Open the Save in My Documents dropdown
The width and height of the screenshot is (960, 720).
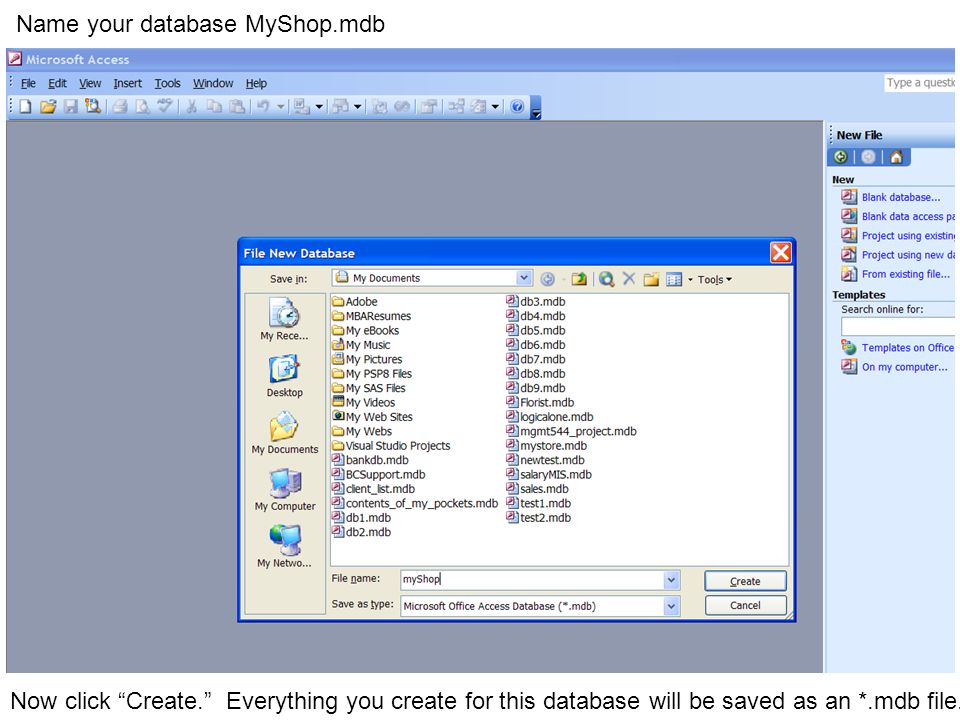coord(523,278)
